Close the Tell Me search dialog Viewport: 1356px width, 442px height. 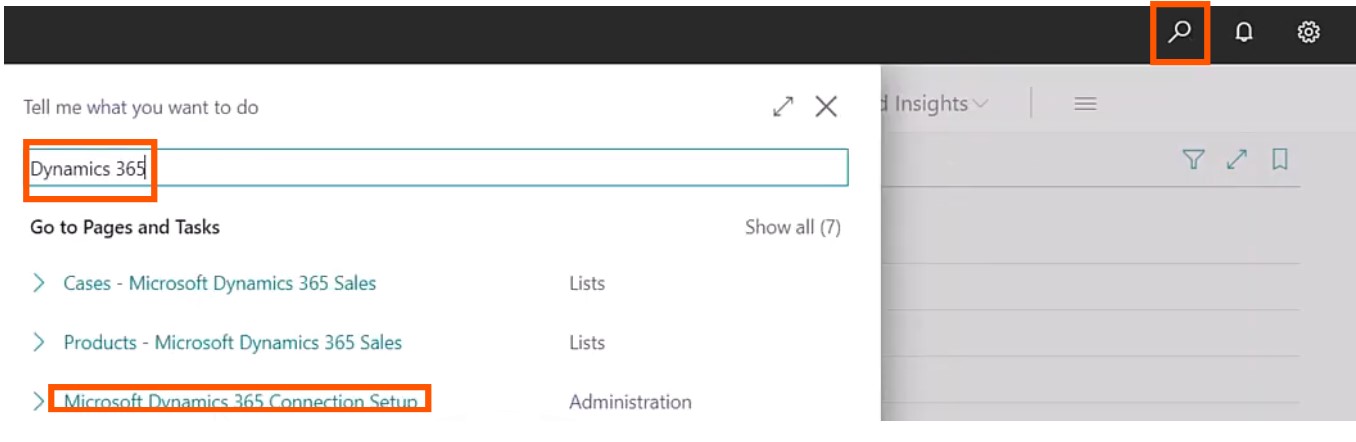[x=826, y=107]
